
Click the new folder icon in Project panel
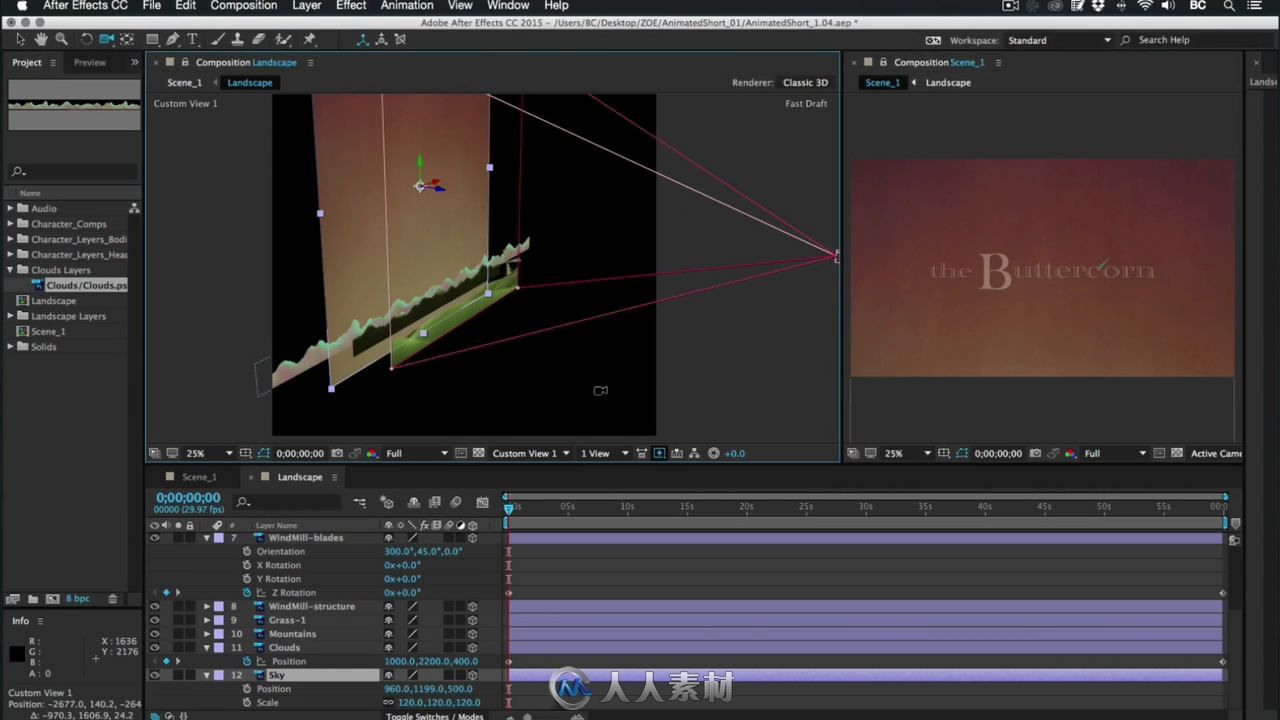coord(33,598)
